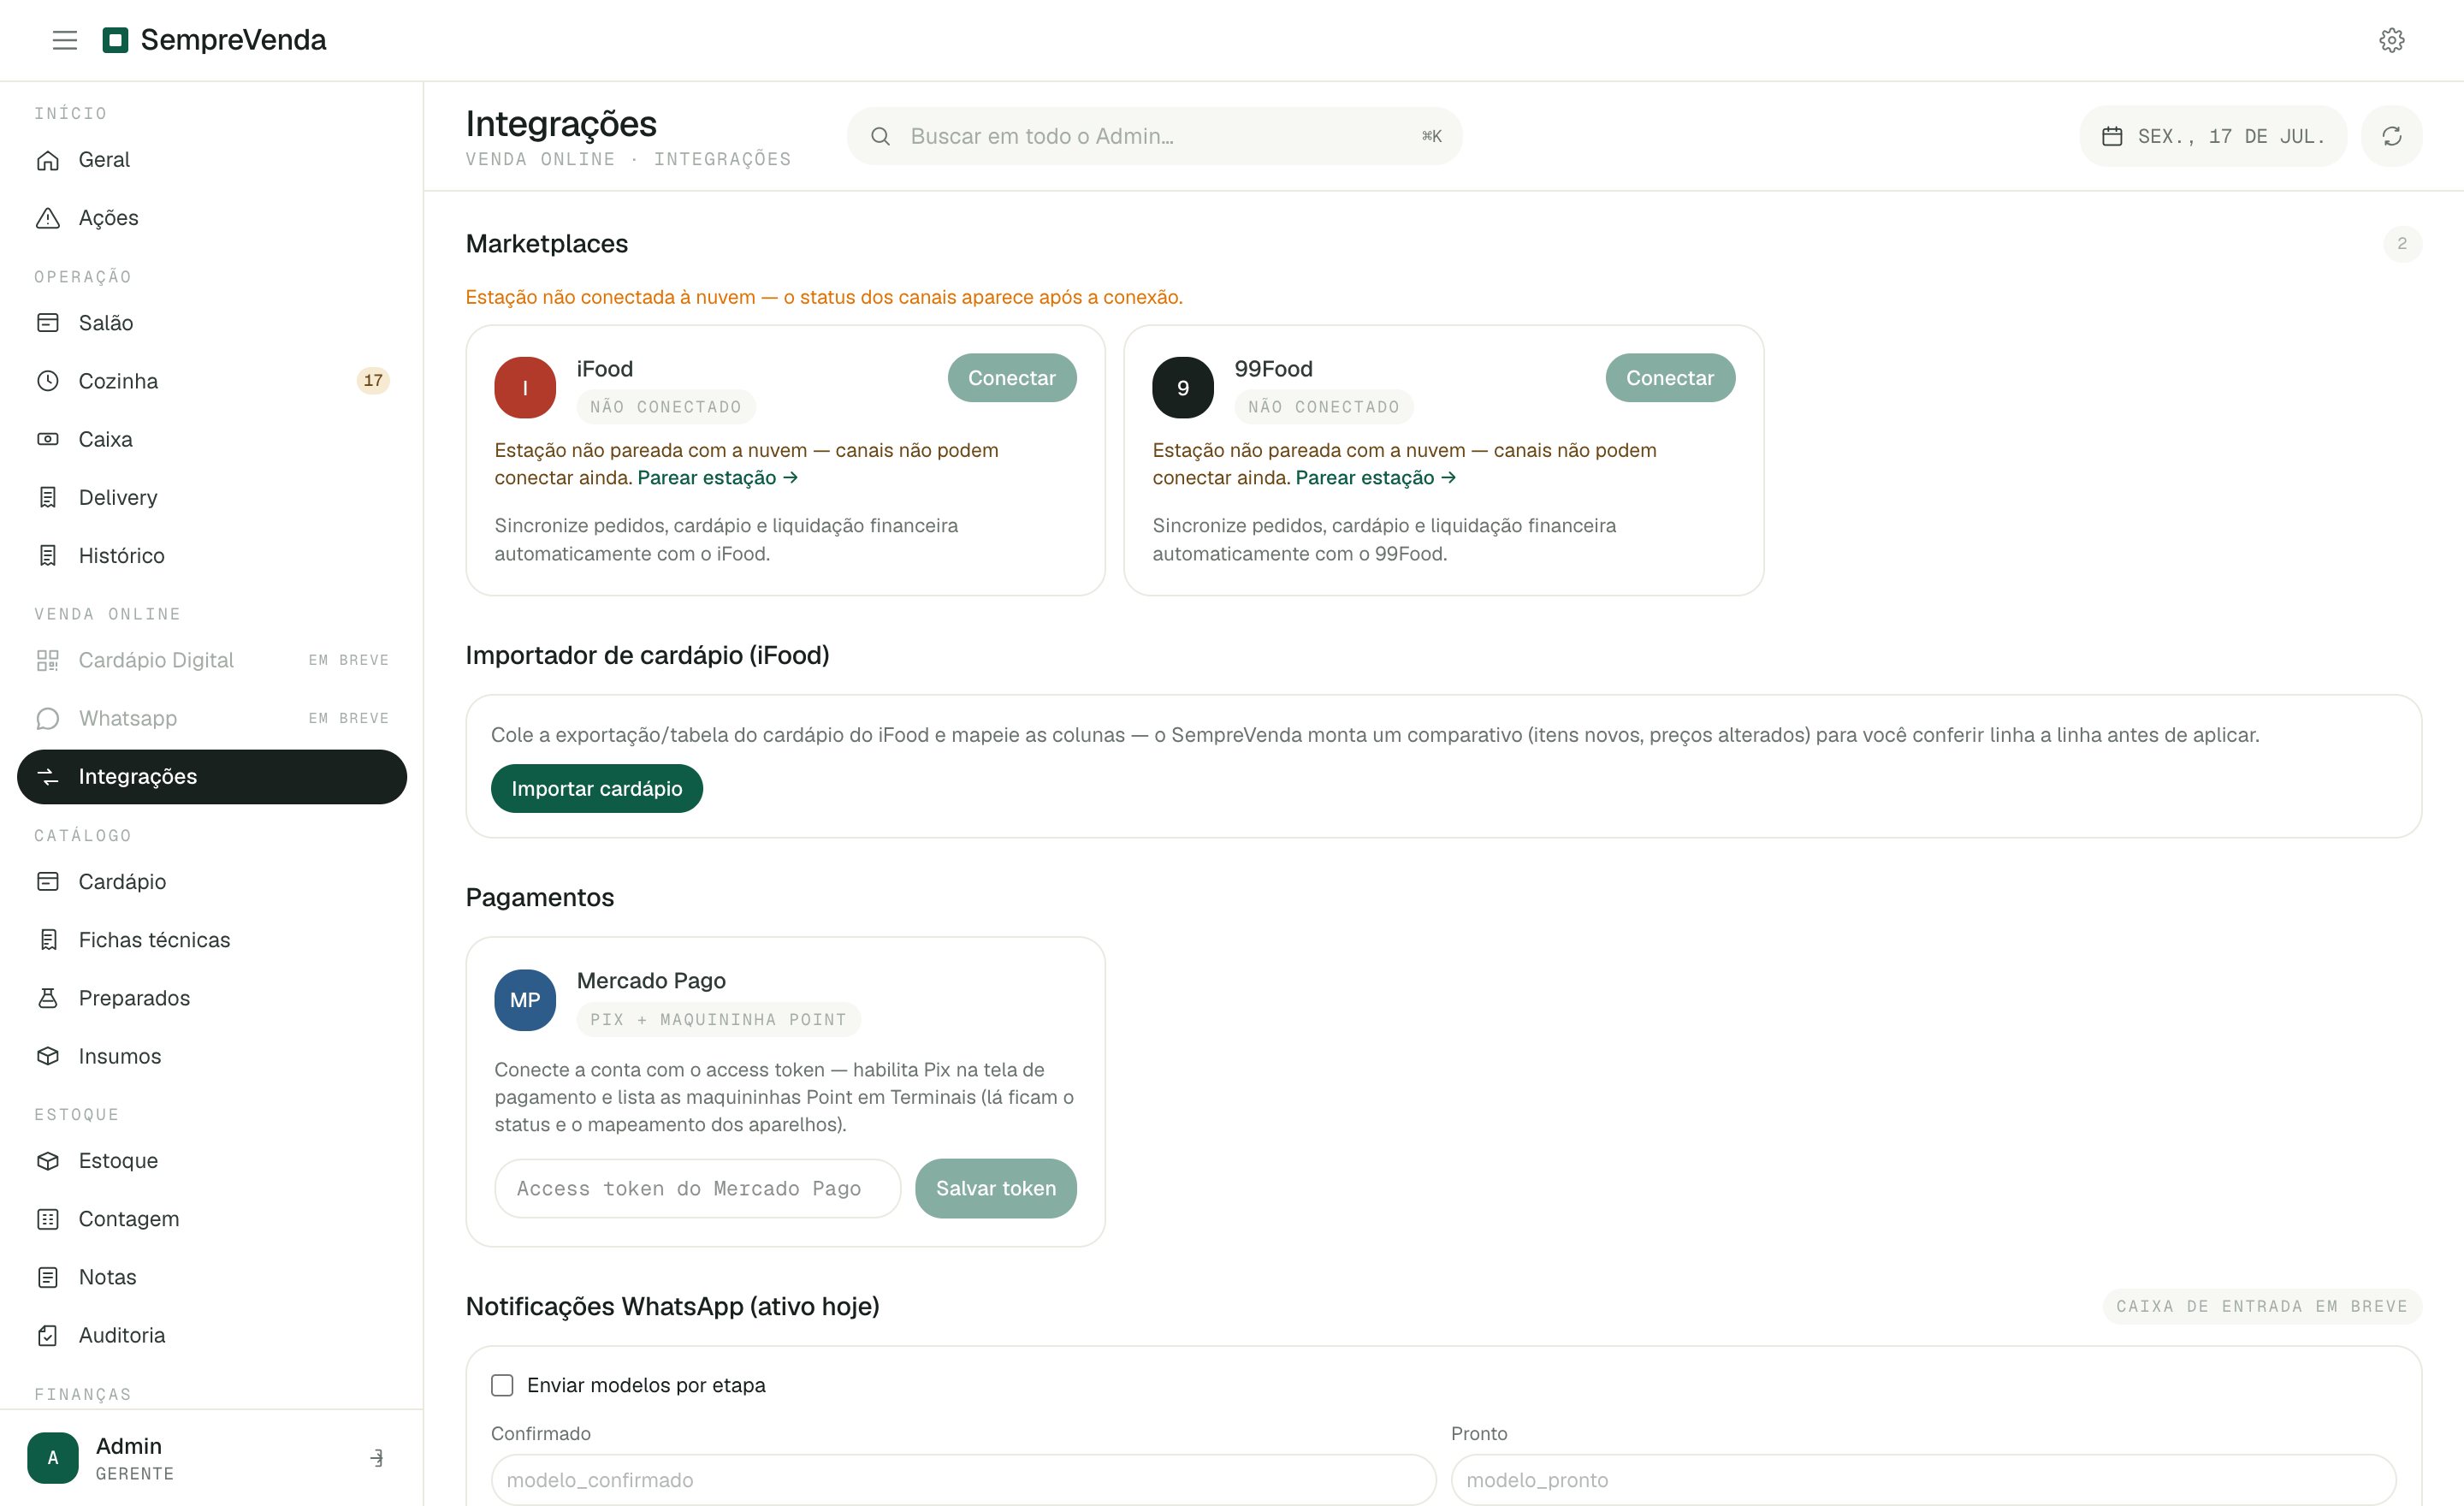Click the Histórico receipt icon
The height and width of the screenshot is (1506, 2464).
point(48,555)
